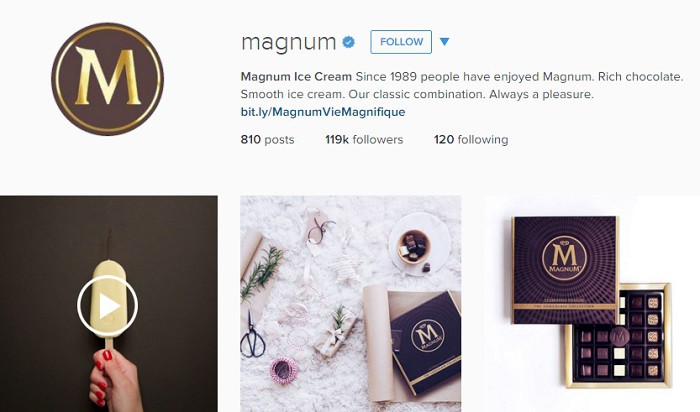Open the 810 posts count
Screen dimensions: 700x412
pyautogui.click(x=267, y=140)
